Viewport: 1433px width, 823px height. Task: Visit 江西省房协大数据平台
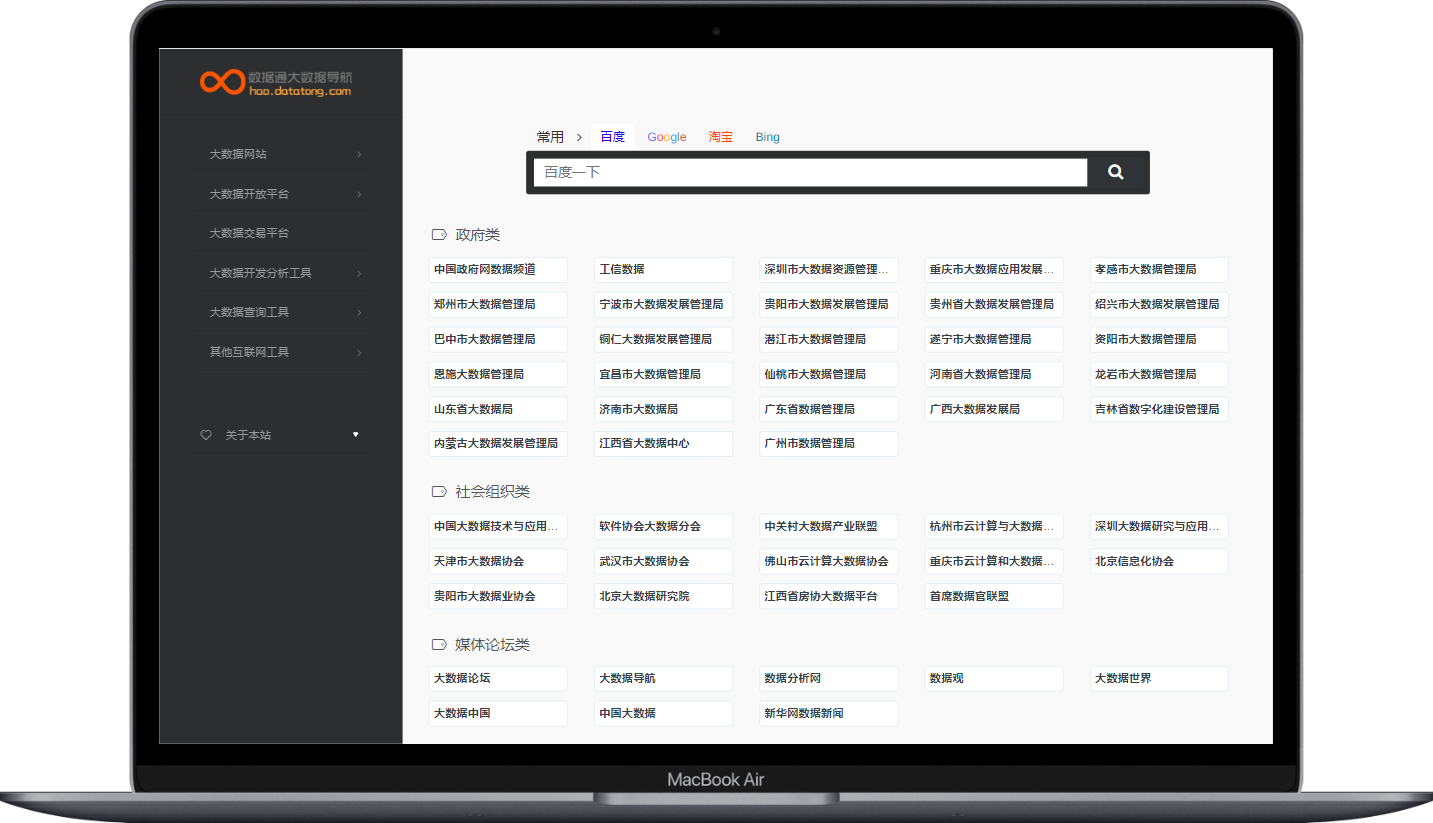click(x=828, y=596)
